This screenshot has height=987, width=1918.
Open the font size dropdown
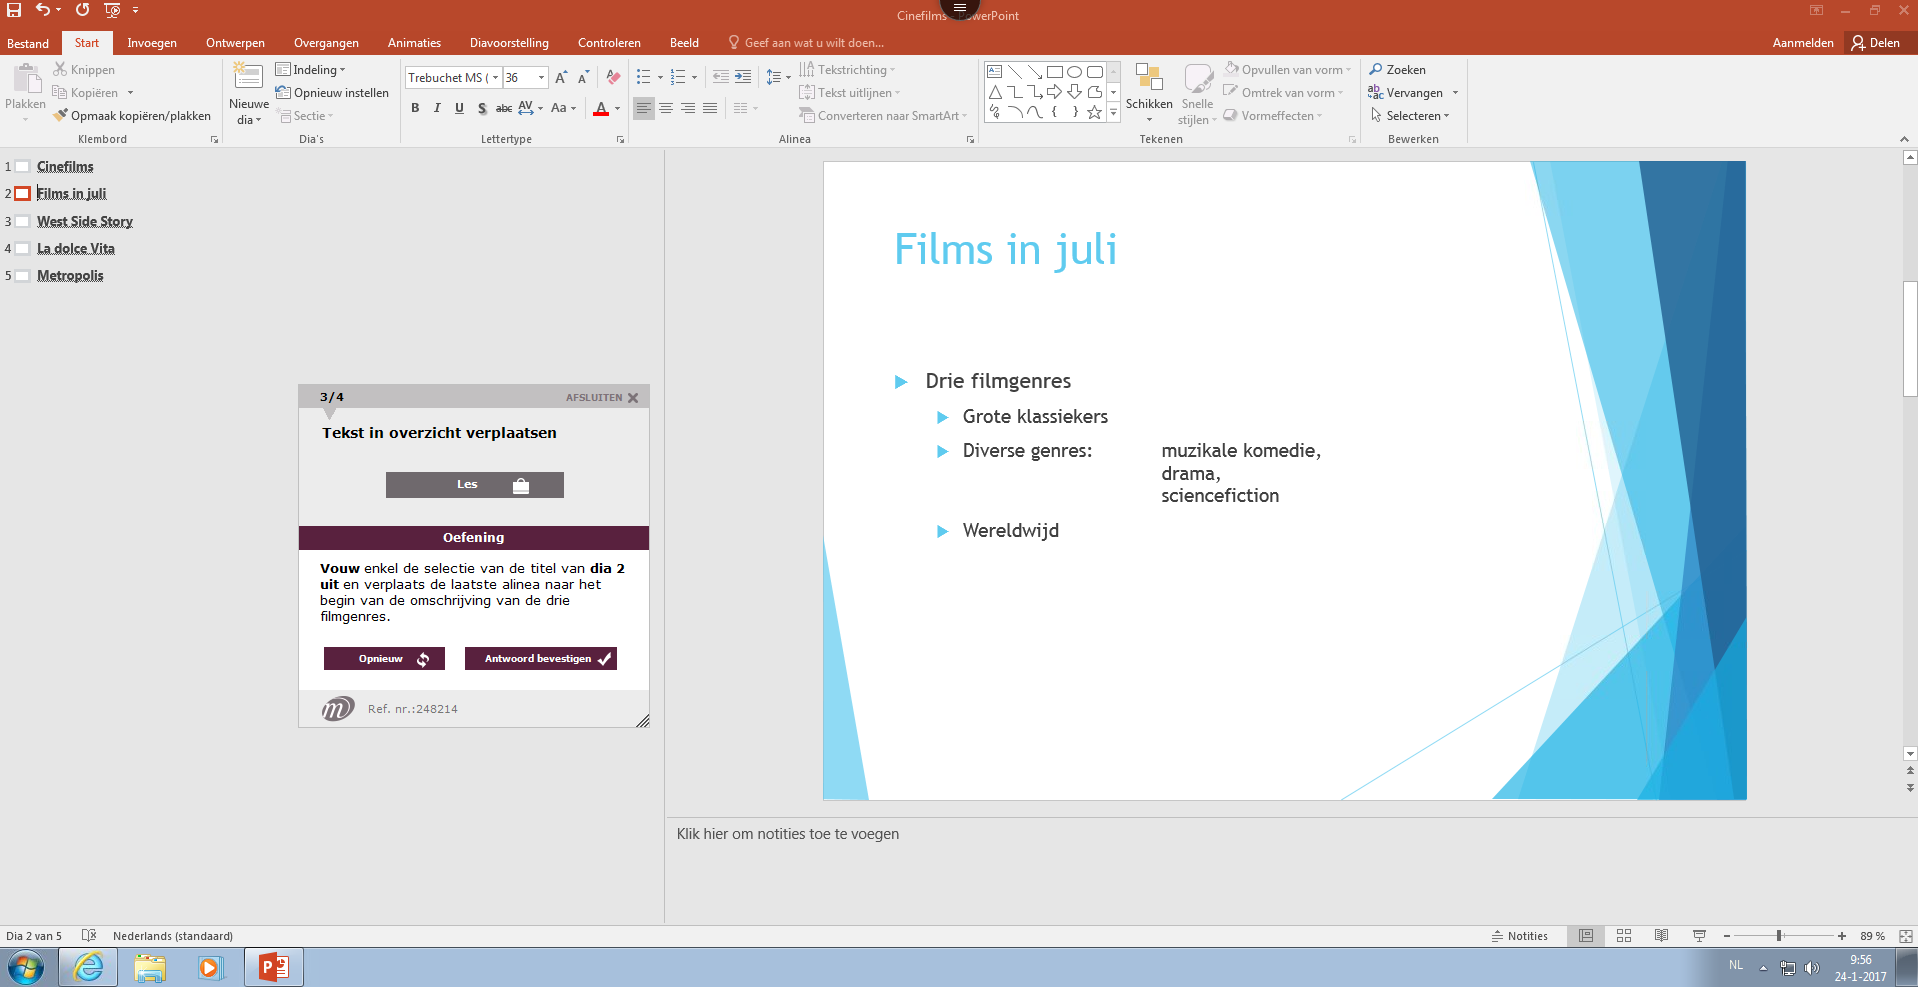coord(540,77)
